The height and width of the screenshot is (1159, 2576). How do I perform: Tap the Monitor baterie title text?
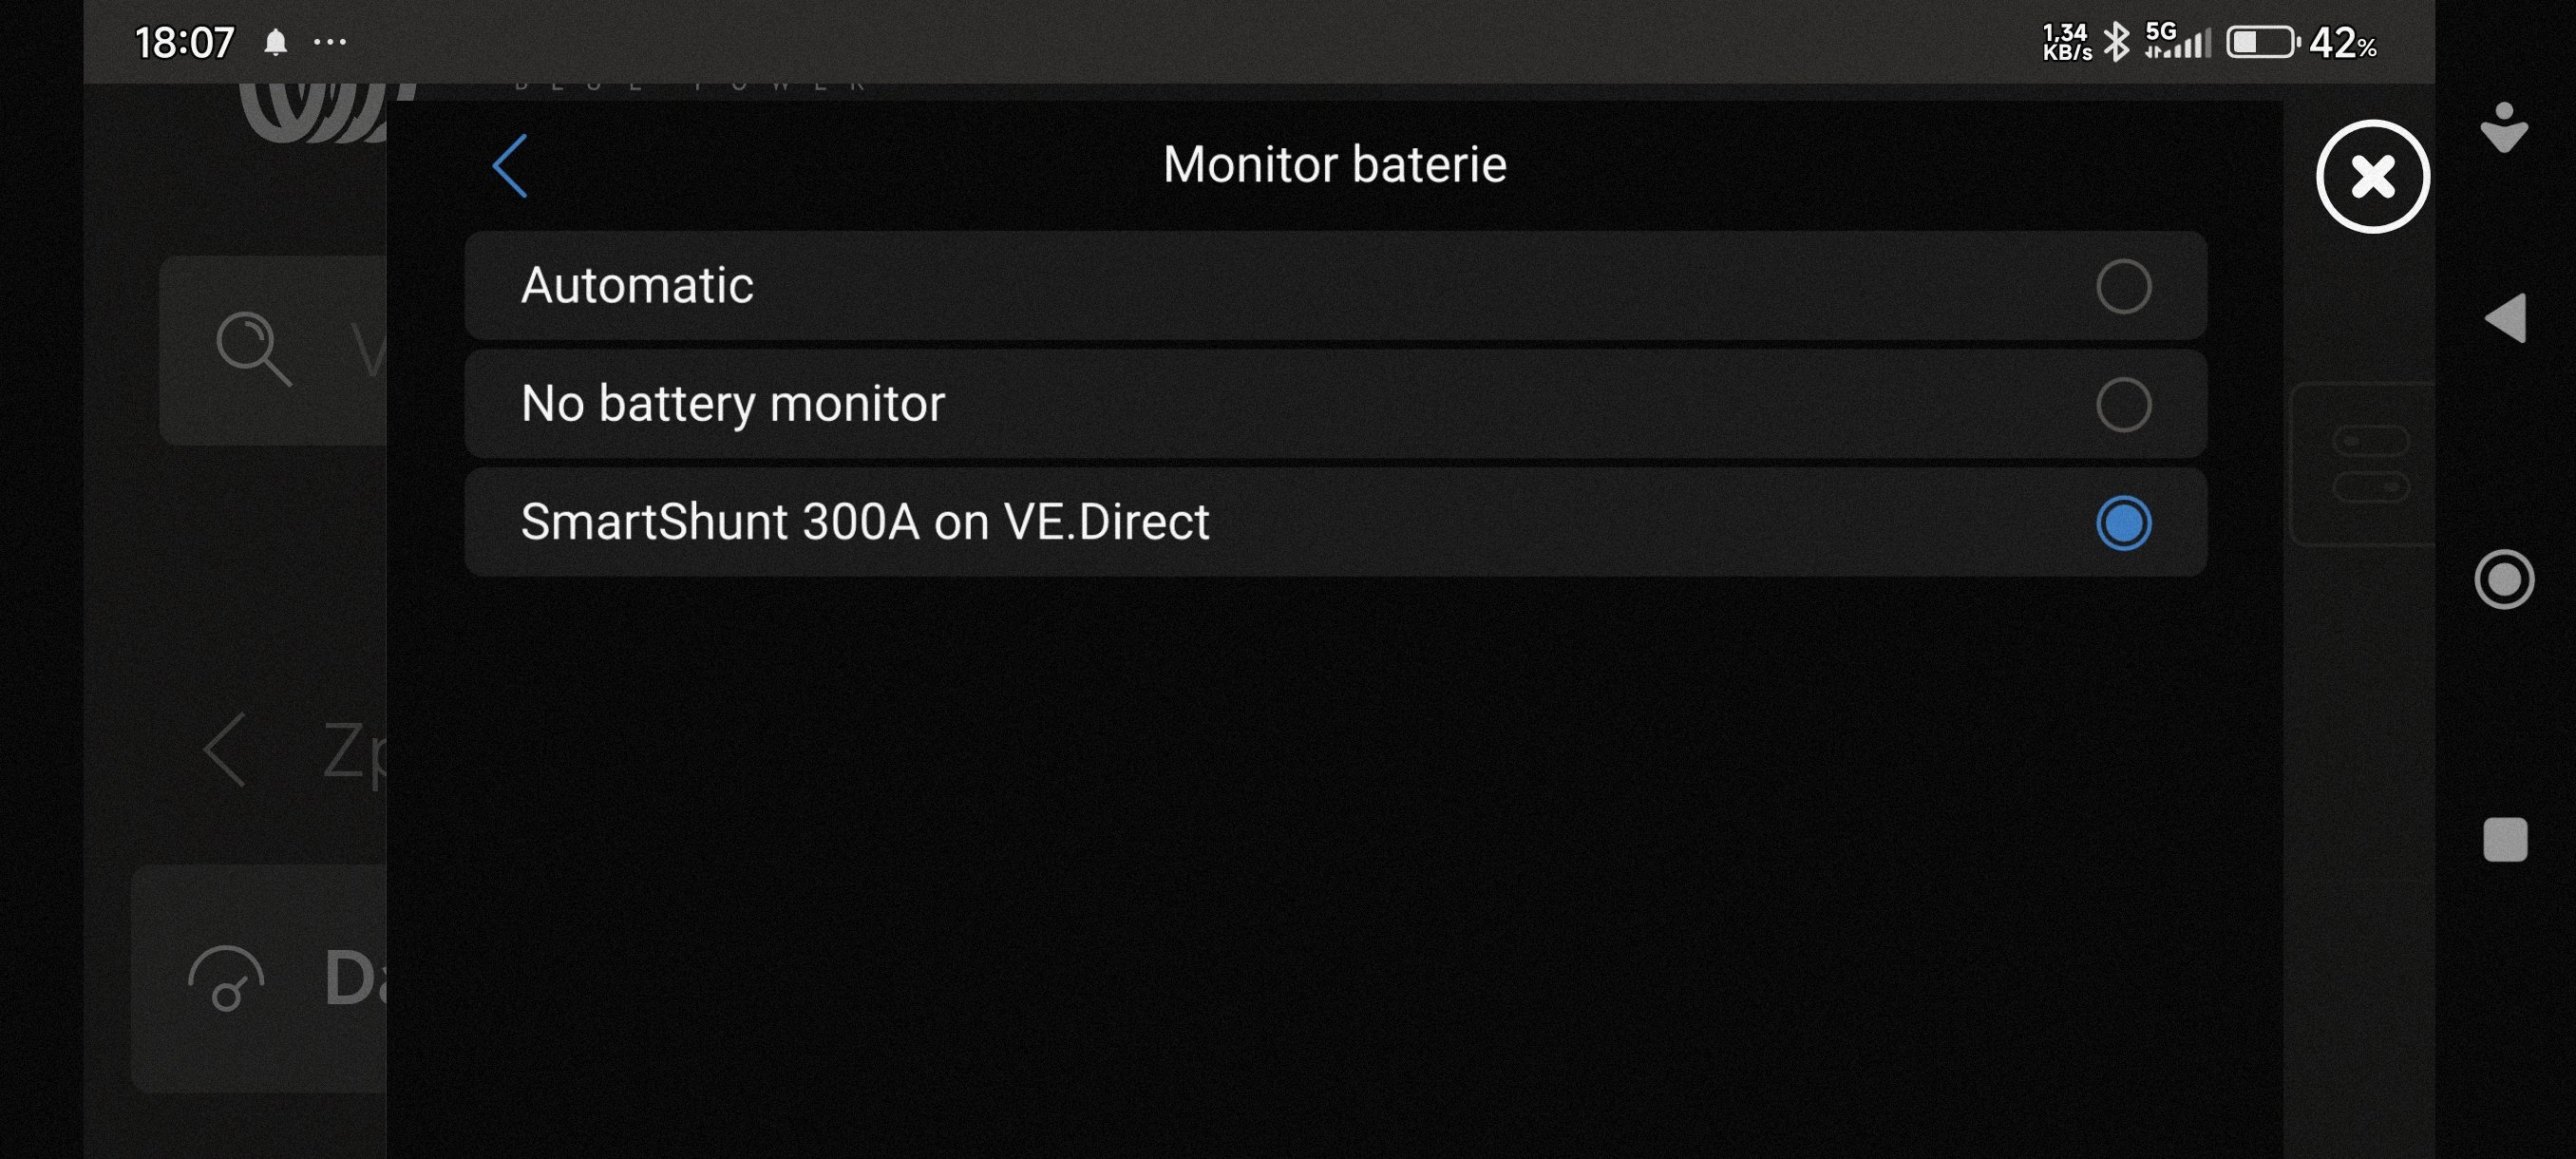click(x=1334, y=165)
